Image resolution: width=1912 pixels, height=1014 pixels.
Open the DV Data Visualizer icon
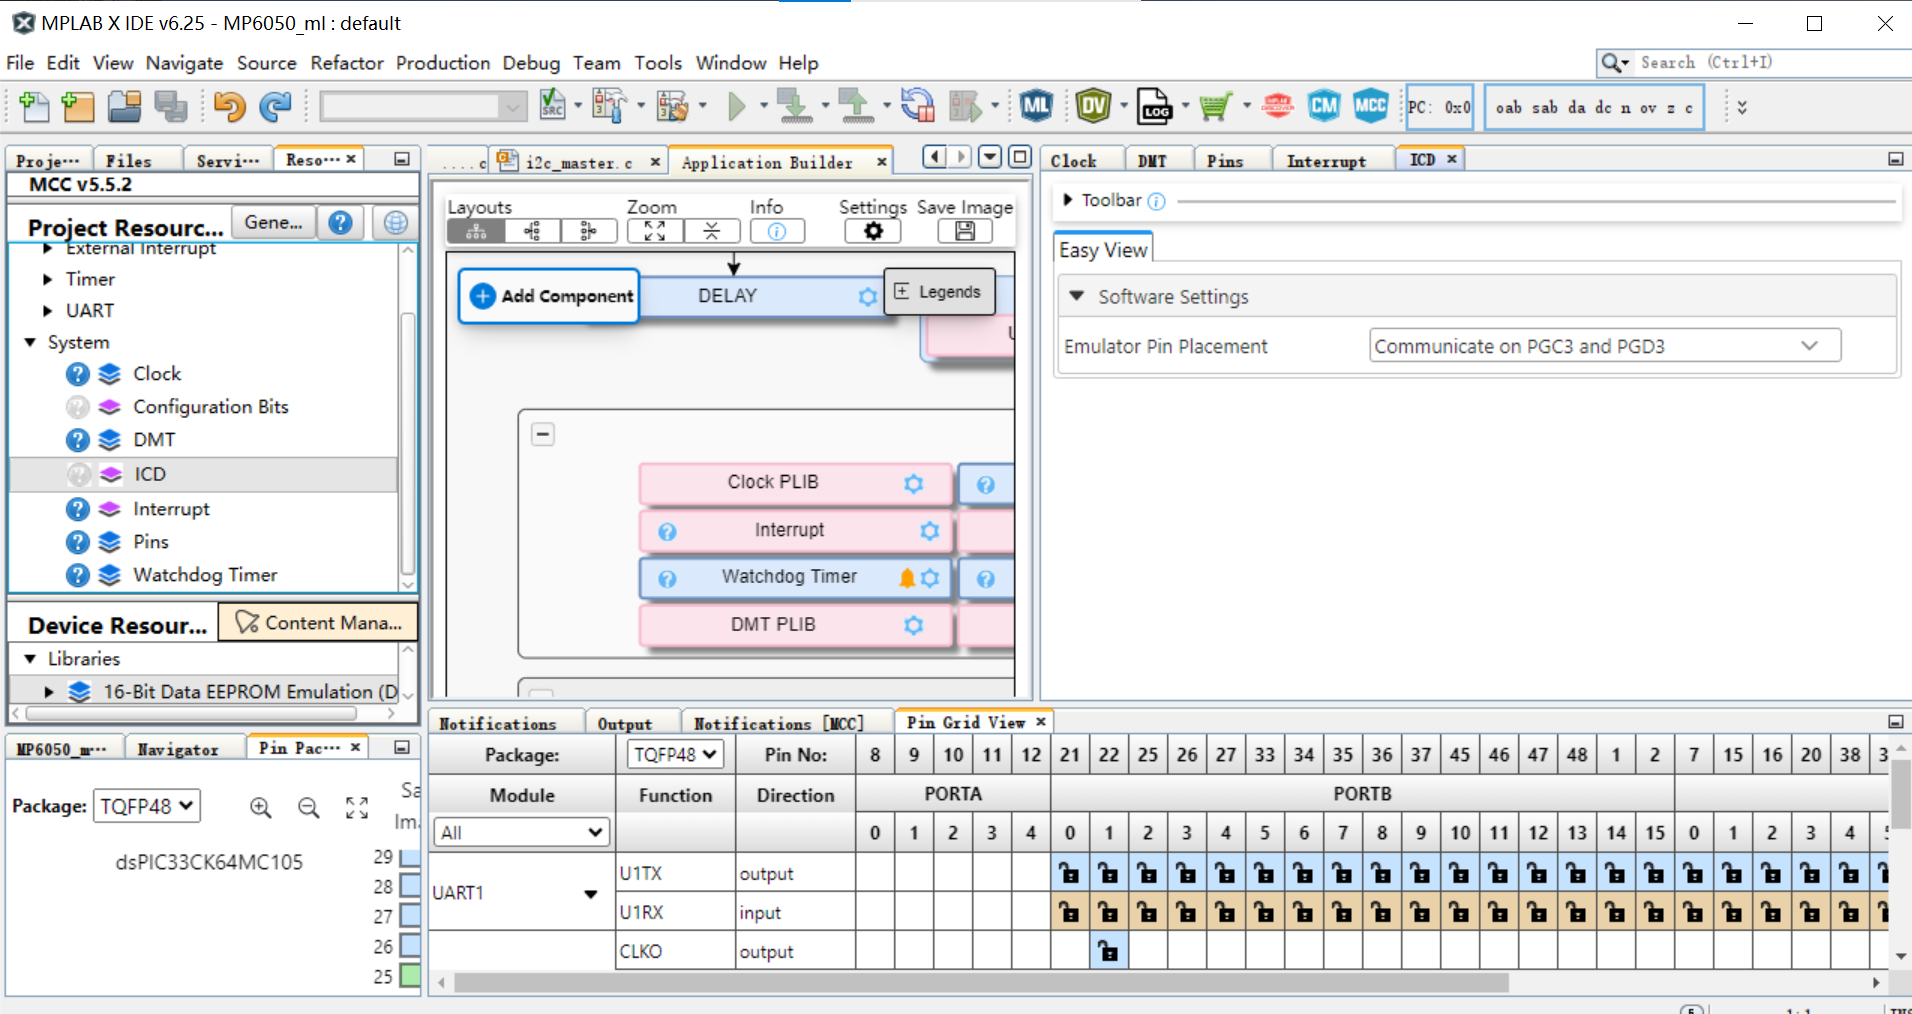point(1093,105)
